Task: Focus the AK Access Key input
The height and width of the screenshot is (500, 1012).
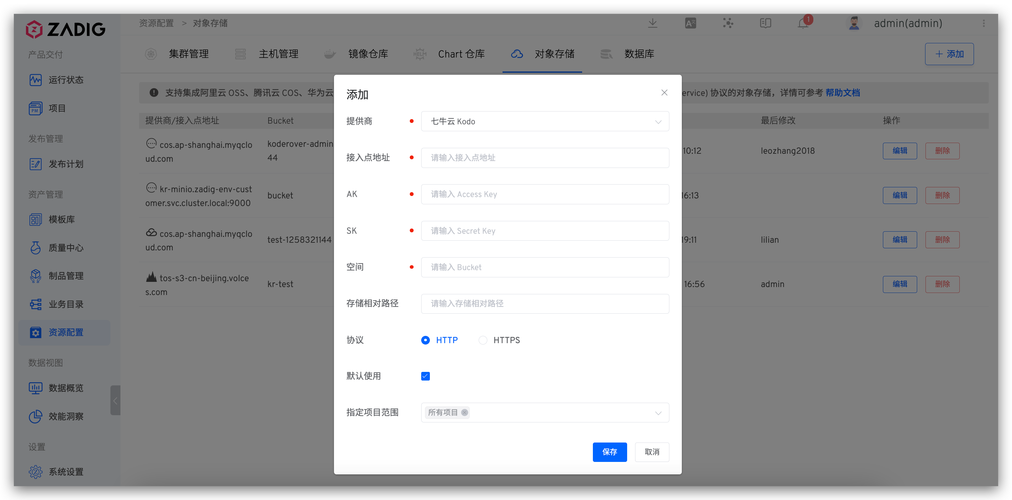Action: click(545, 194)
